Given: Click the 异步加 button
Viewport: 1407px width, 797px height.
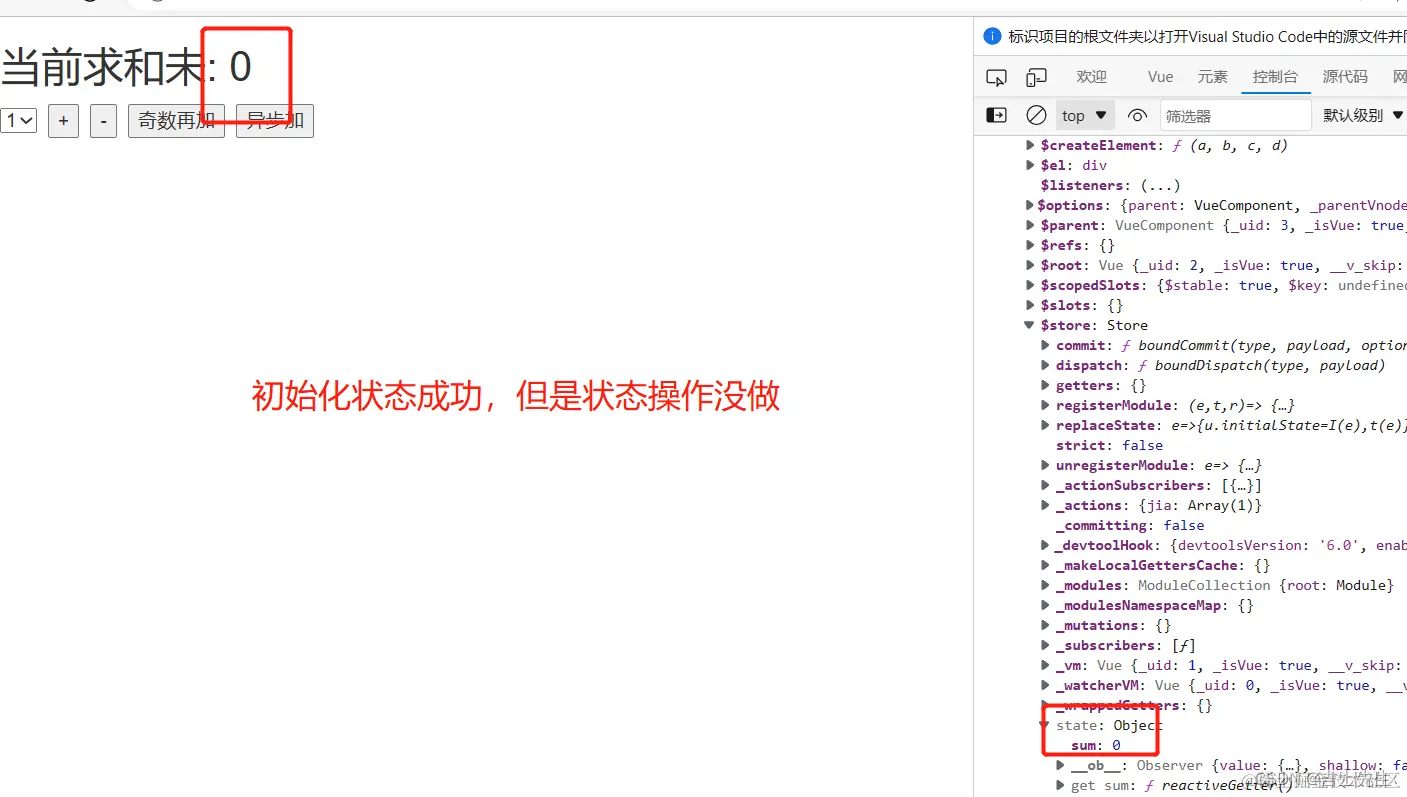Looking at the screenshot, I should pos(275,121).
